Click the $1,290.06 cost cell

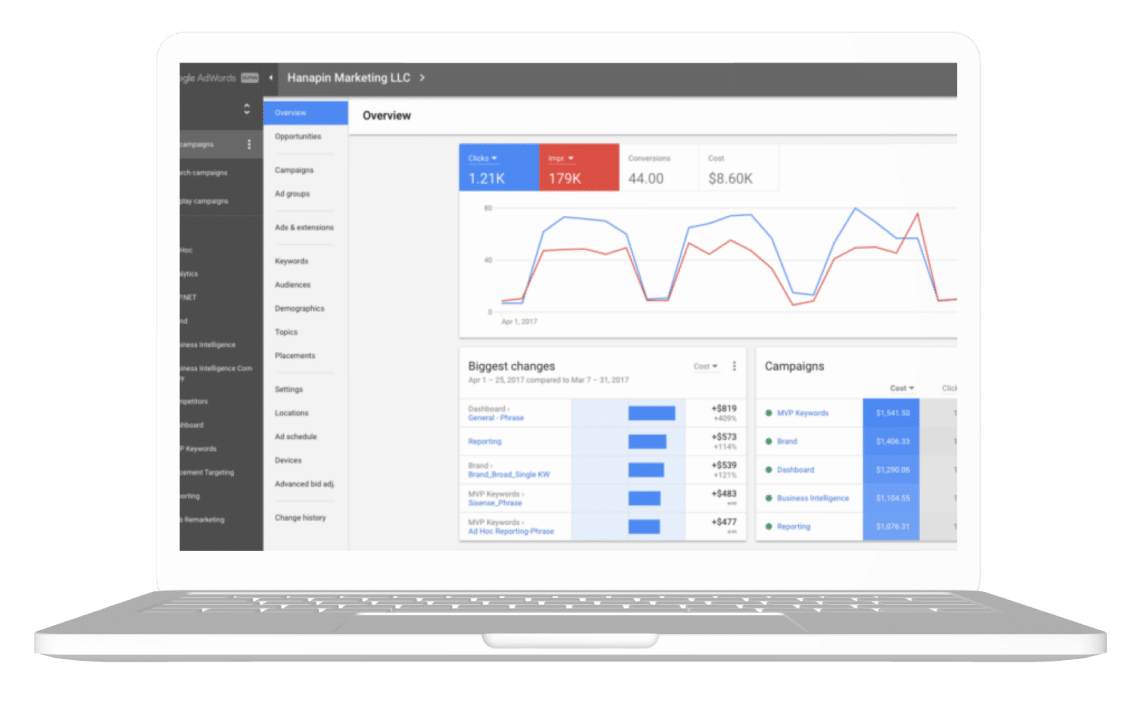click(891, 470)
